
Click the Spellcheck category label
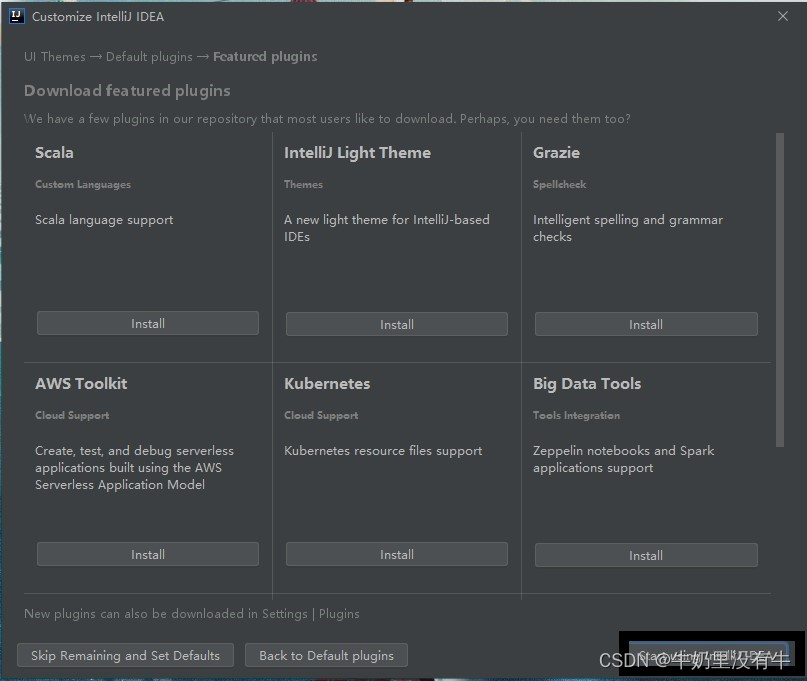coord(559,184)
